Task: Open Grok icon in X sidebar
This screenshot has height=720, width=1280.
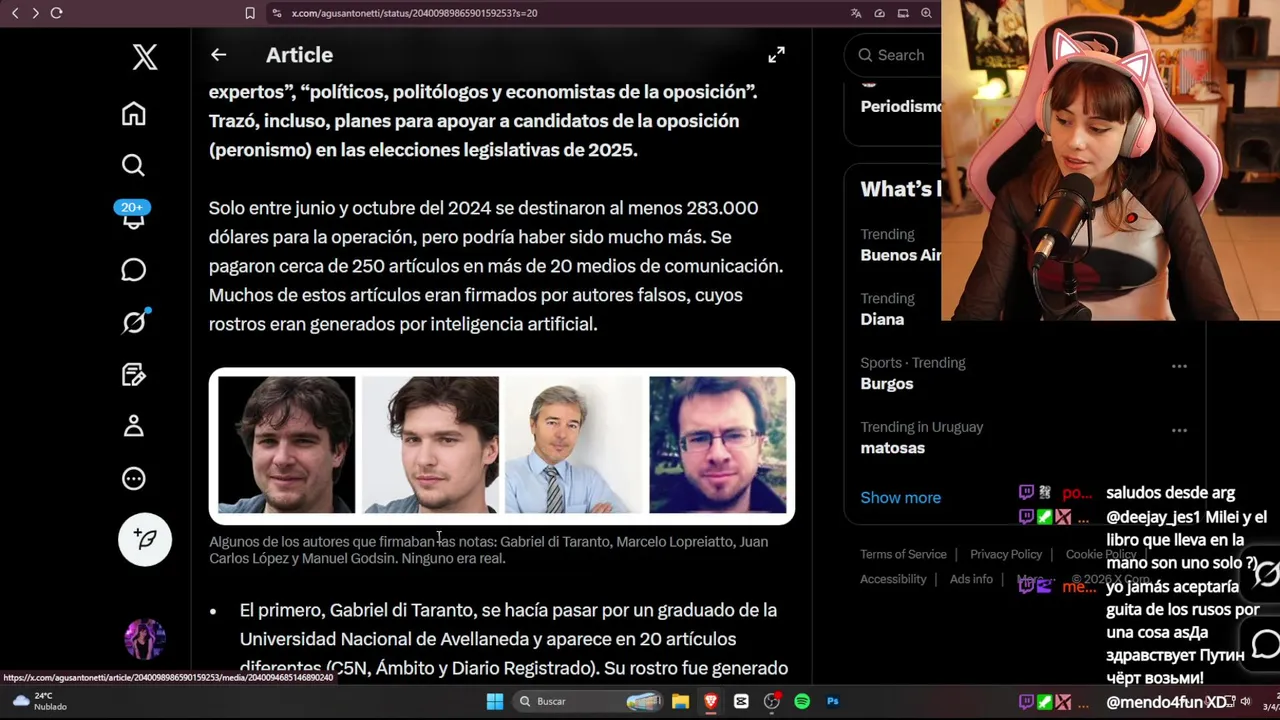Action: point(134,322)
